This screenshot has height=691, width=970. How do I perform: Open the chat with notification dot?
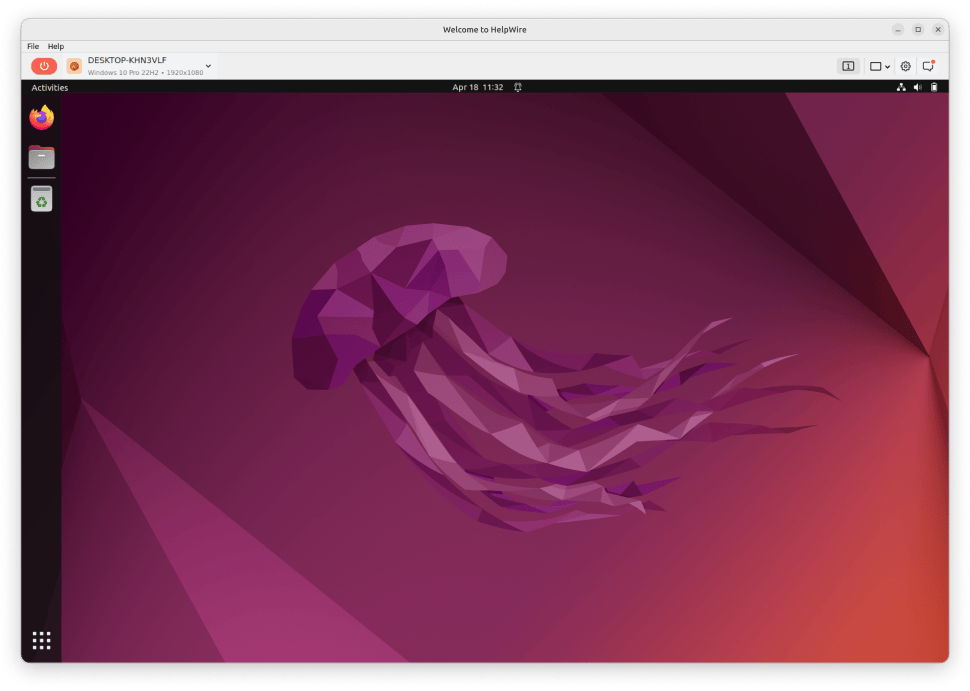[929, 66]
